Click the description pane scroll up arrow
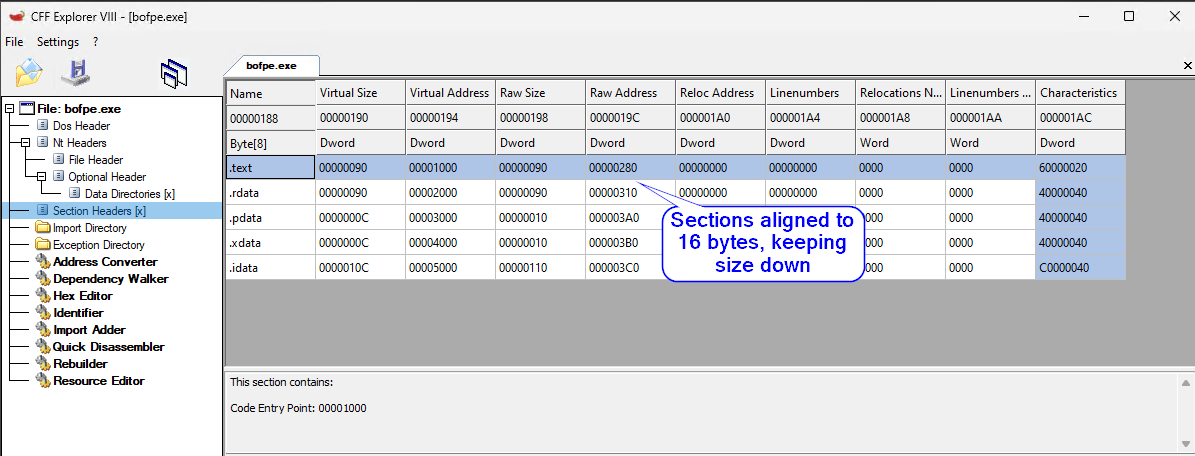 pyautogui.click(x=1186, y=383)
